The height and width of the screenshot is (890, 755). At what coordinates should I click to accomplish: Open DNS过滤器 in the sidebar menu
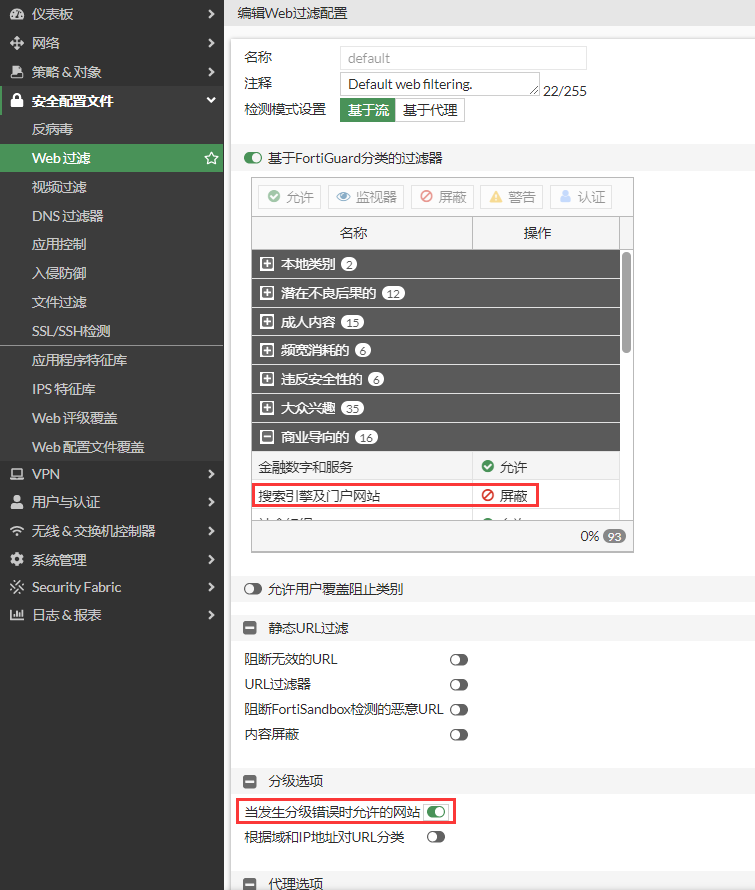[x=67, y=216]
